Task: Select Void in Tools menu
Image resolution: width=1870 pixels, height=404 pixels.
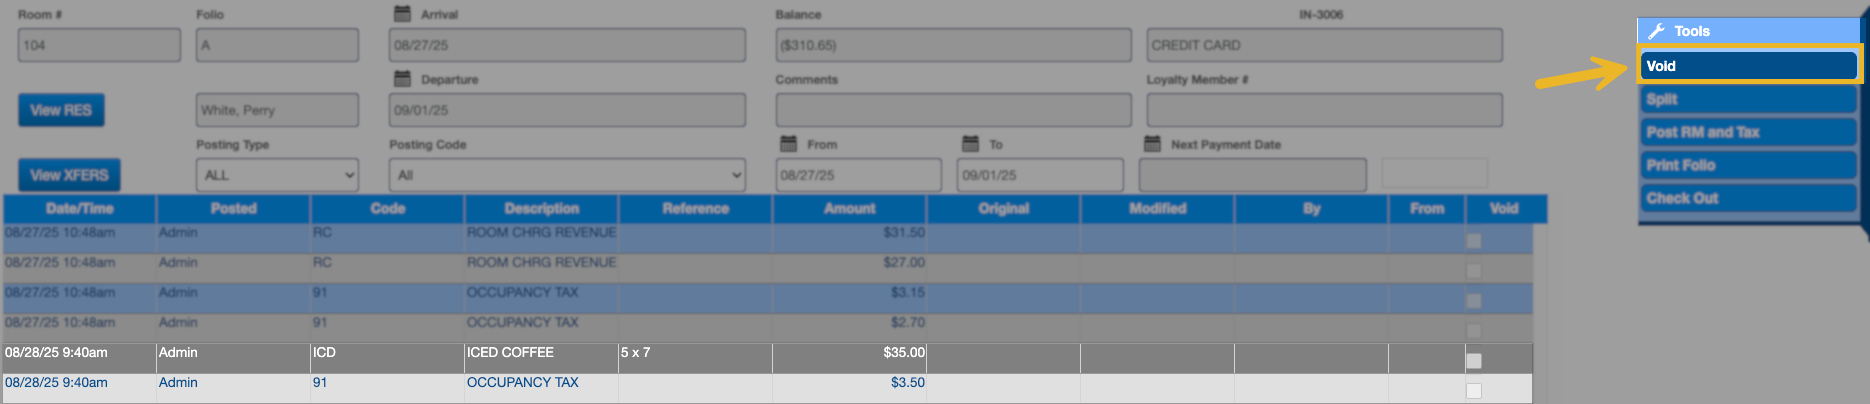Action: (x=1748, y=66)
